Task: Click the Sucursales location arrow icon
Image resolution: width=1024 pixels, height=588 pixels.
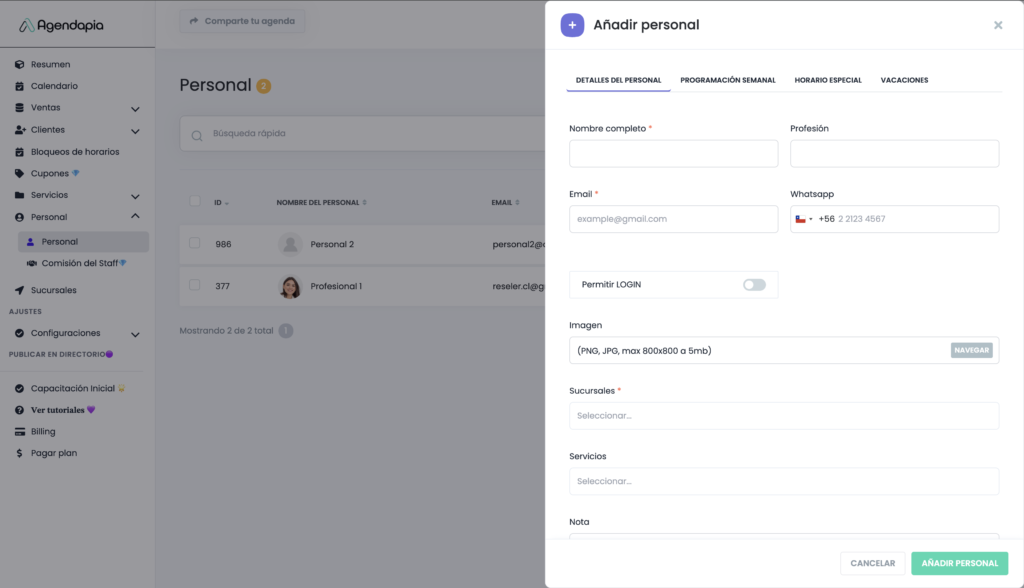Action: [x=20, y=290]
